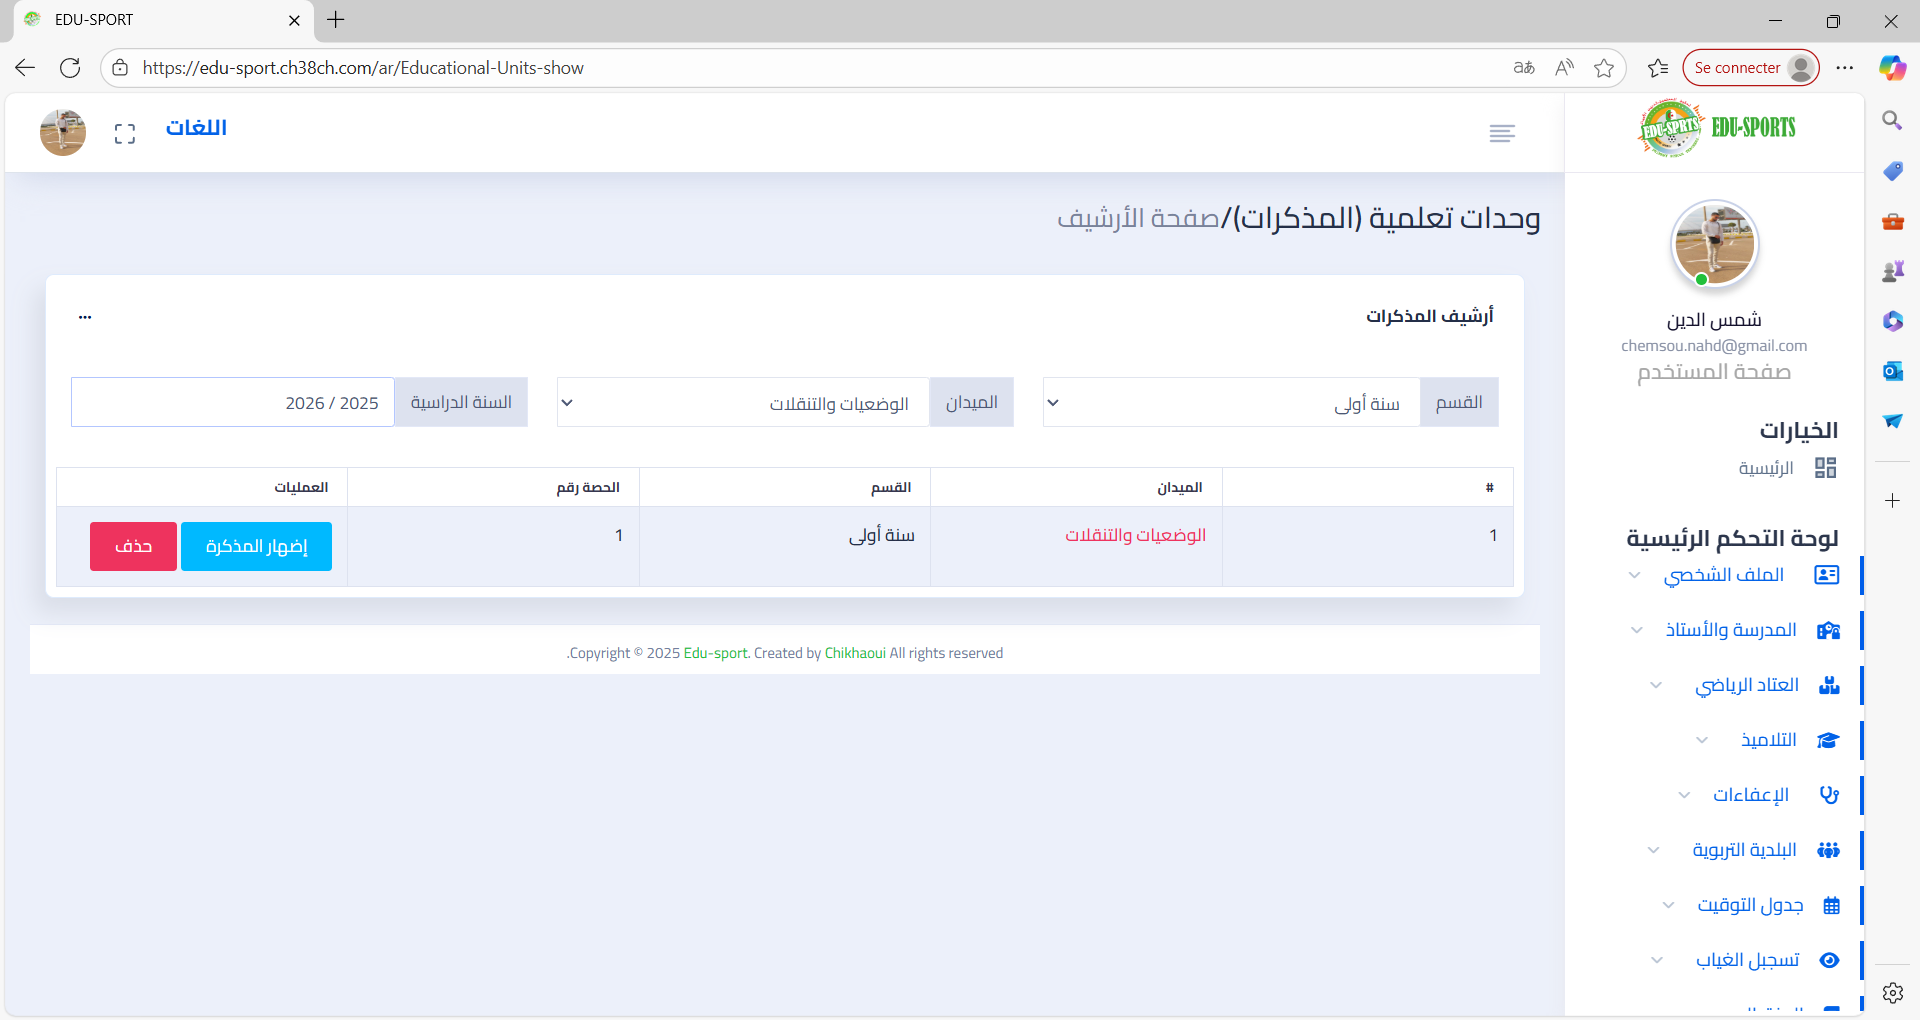1920x1020 pixels.
Task: Open the الرئيسية dashboard grid icon
Action: 1825,468
